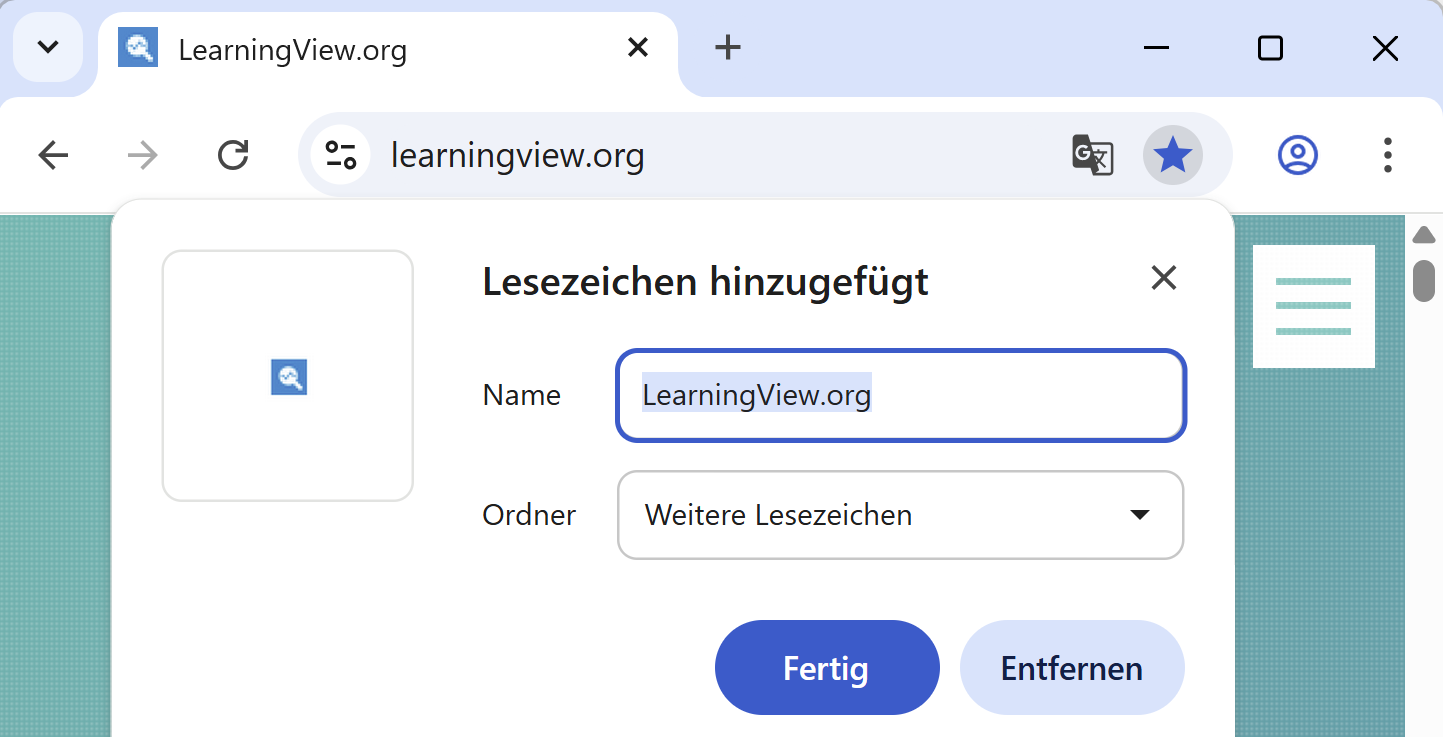Image resolution: width=1443 pixels, height=737 pixels.
Task: Open a new tab with plus button
Action: coord(728,47)
